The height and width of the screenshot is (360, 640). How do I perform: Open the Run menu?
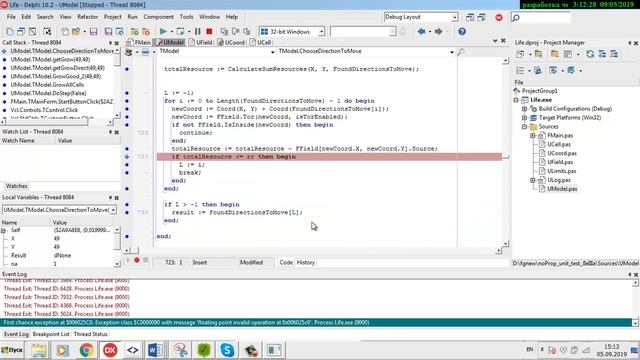[x=132, y=17]
